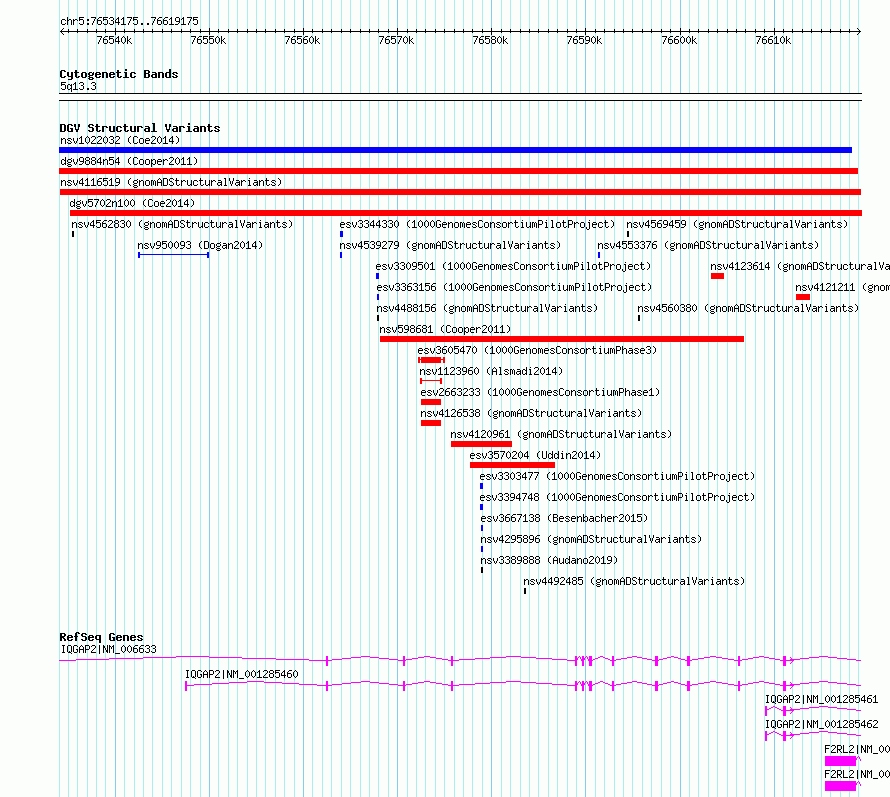The width and height of the screenshot is (890, 797).
Task: Open the IQGAP2|NM_001285460 transcript label
Action: [x=242, y=674]
